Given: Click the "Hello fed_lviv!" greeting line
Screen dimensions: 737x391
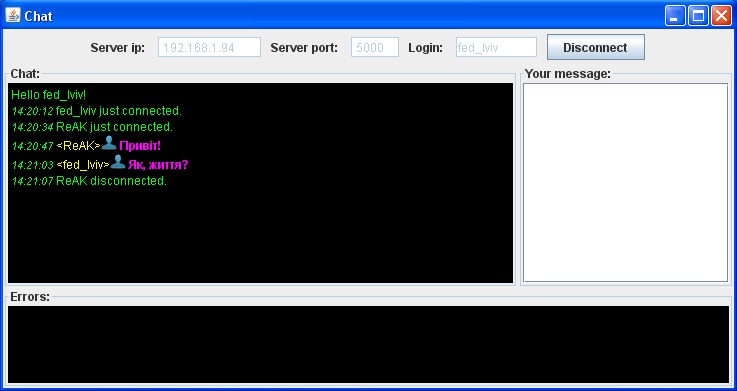Looking at the screenshot, I should pos(48,95).
